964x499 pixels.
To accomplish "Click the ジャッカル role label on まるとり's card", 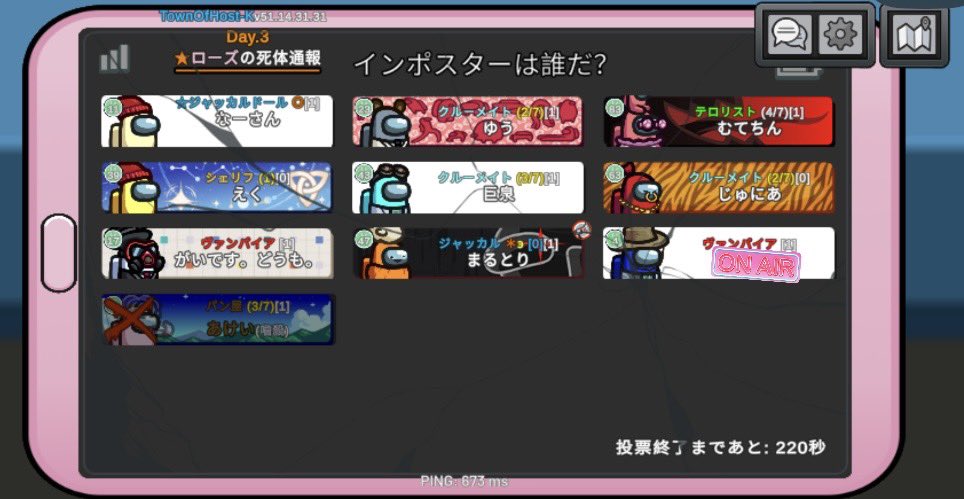I will (x=469, y=243).
